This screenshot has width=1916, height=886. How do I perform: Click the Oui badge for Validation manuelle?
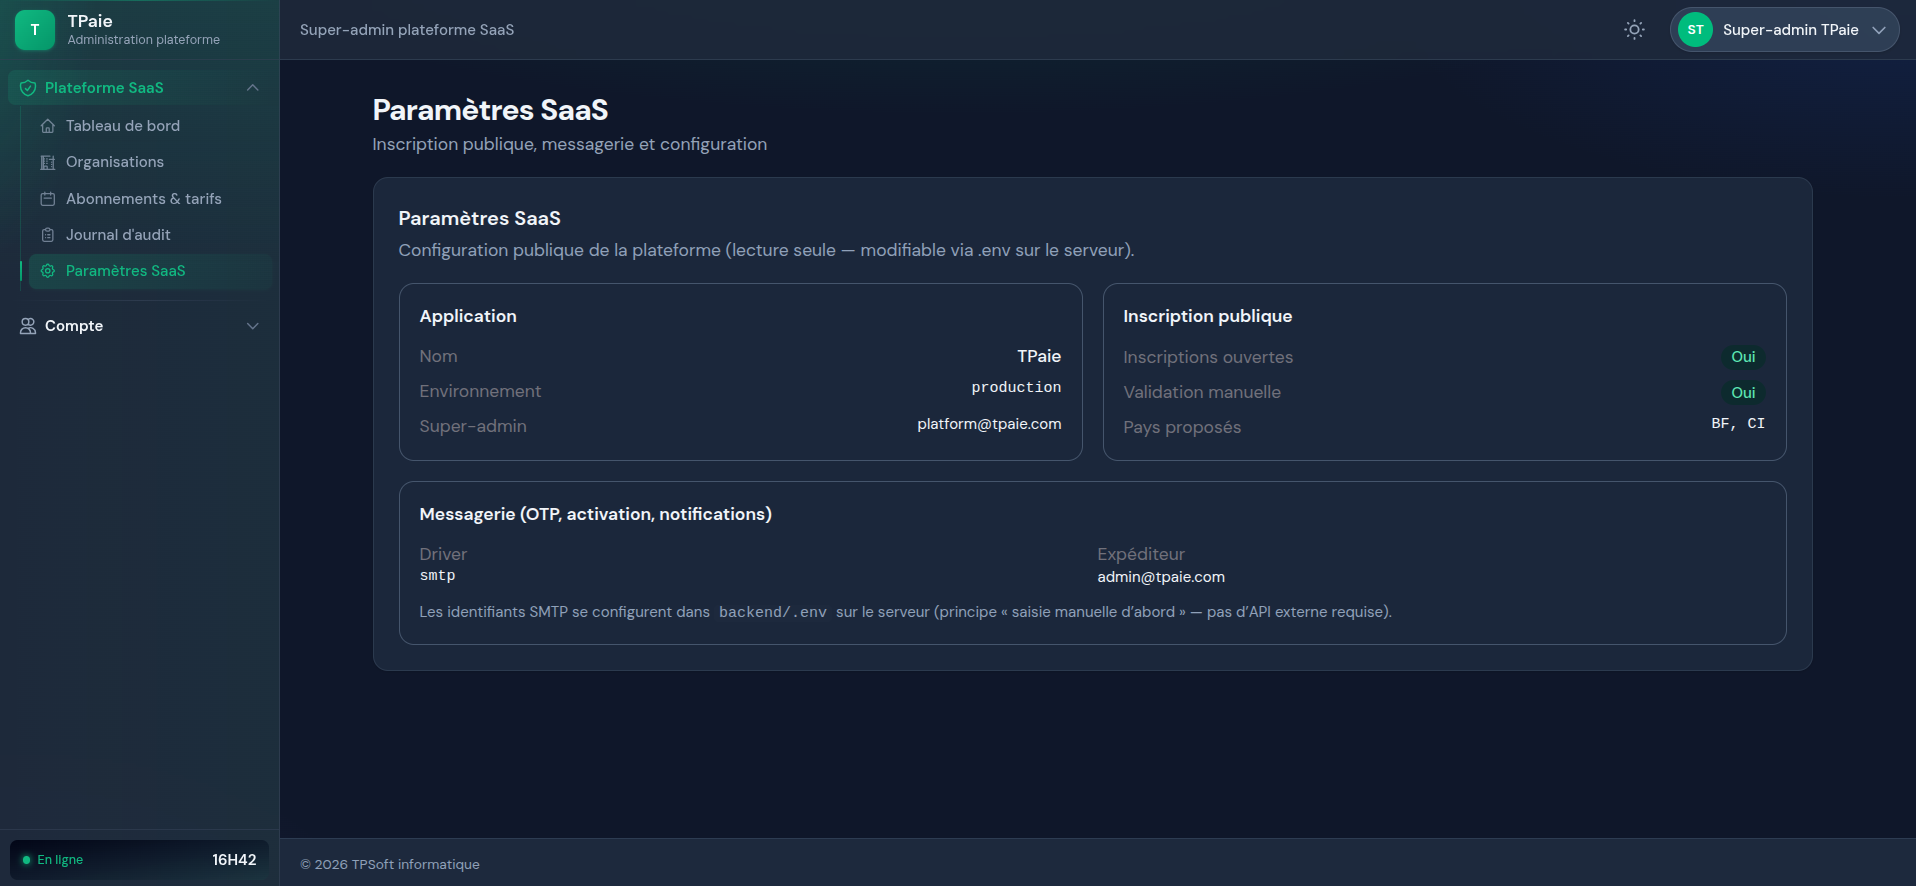point(1743,393)
